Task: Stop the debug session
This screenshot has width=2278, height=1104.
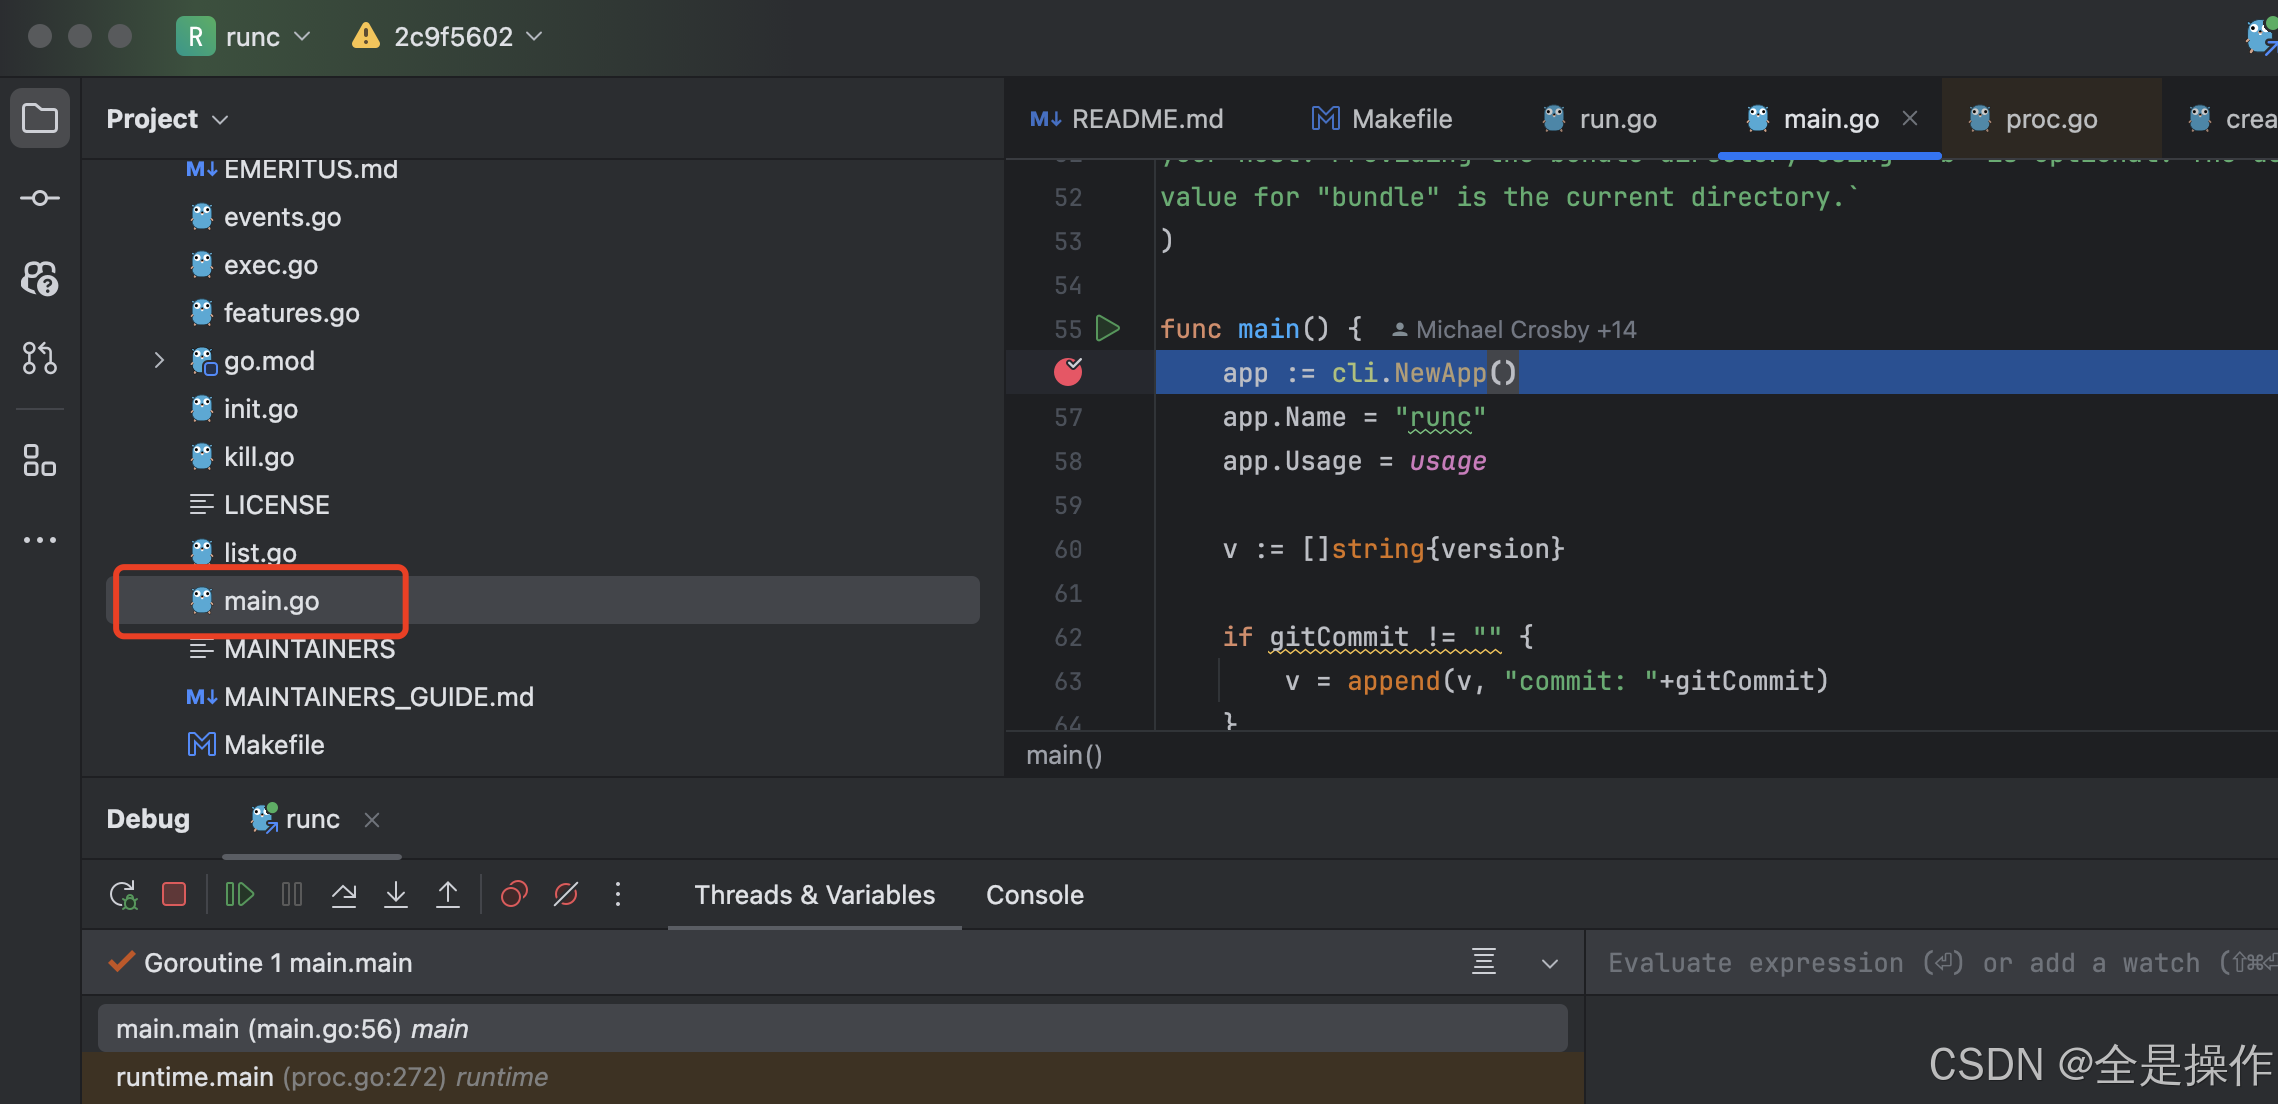Action: point(174,894)
